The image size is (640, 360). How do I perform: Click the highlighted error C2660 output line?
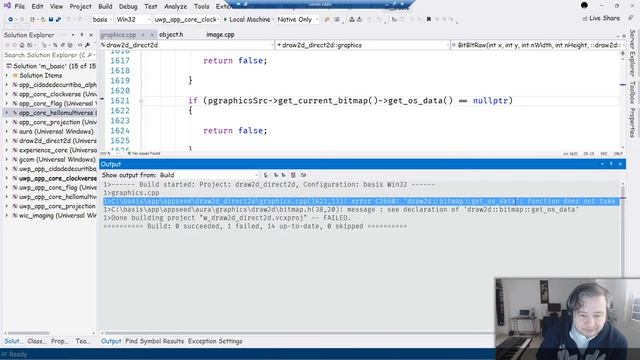pyautogui.click(x=361, y=201)
